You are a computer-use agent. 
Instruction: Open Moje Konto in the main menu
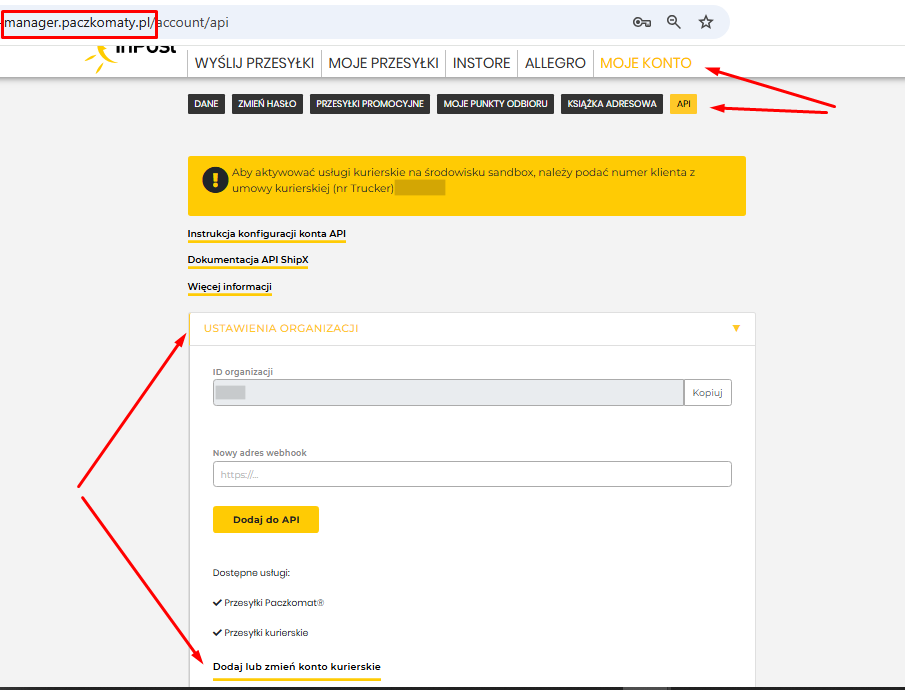(646, 63)
